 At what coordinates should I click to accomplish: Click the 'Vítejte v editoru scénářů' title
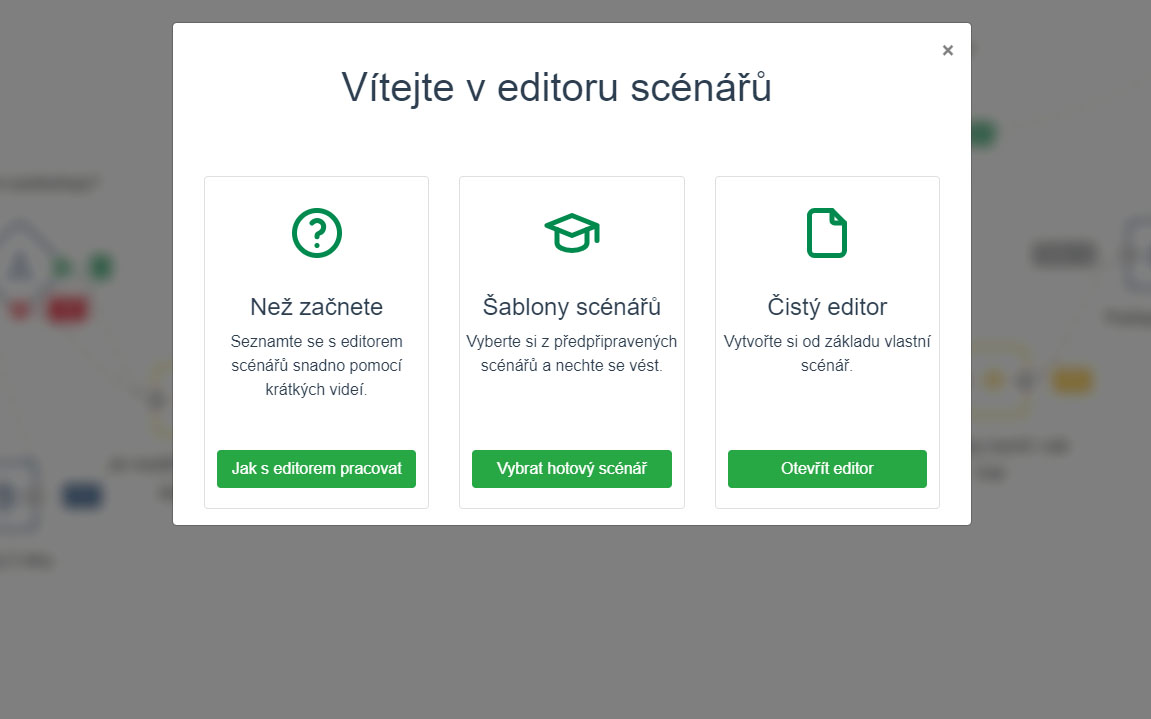pyautogui.click(x=556, y=87)
